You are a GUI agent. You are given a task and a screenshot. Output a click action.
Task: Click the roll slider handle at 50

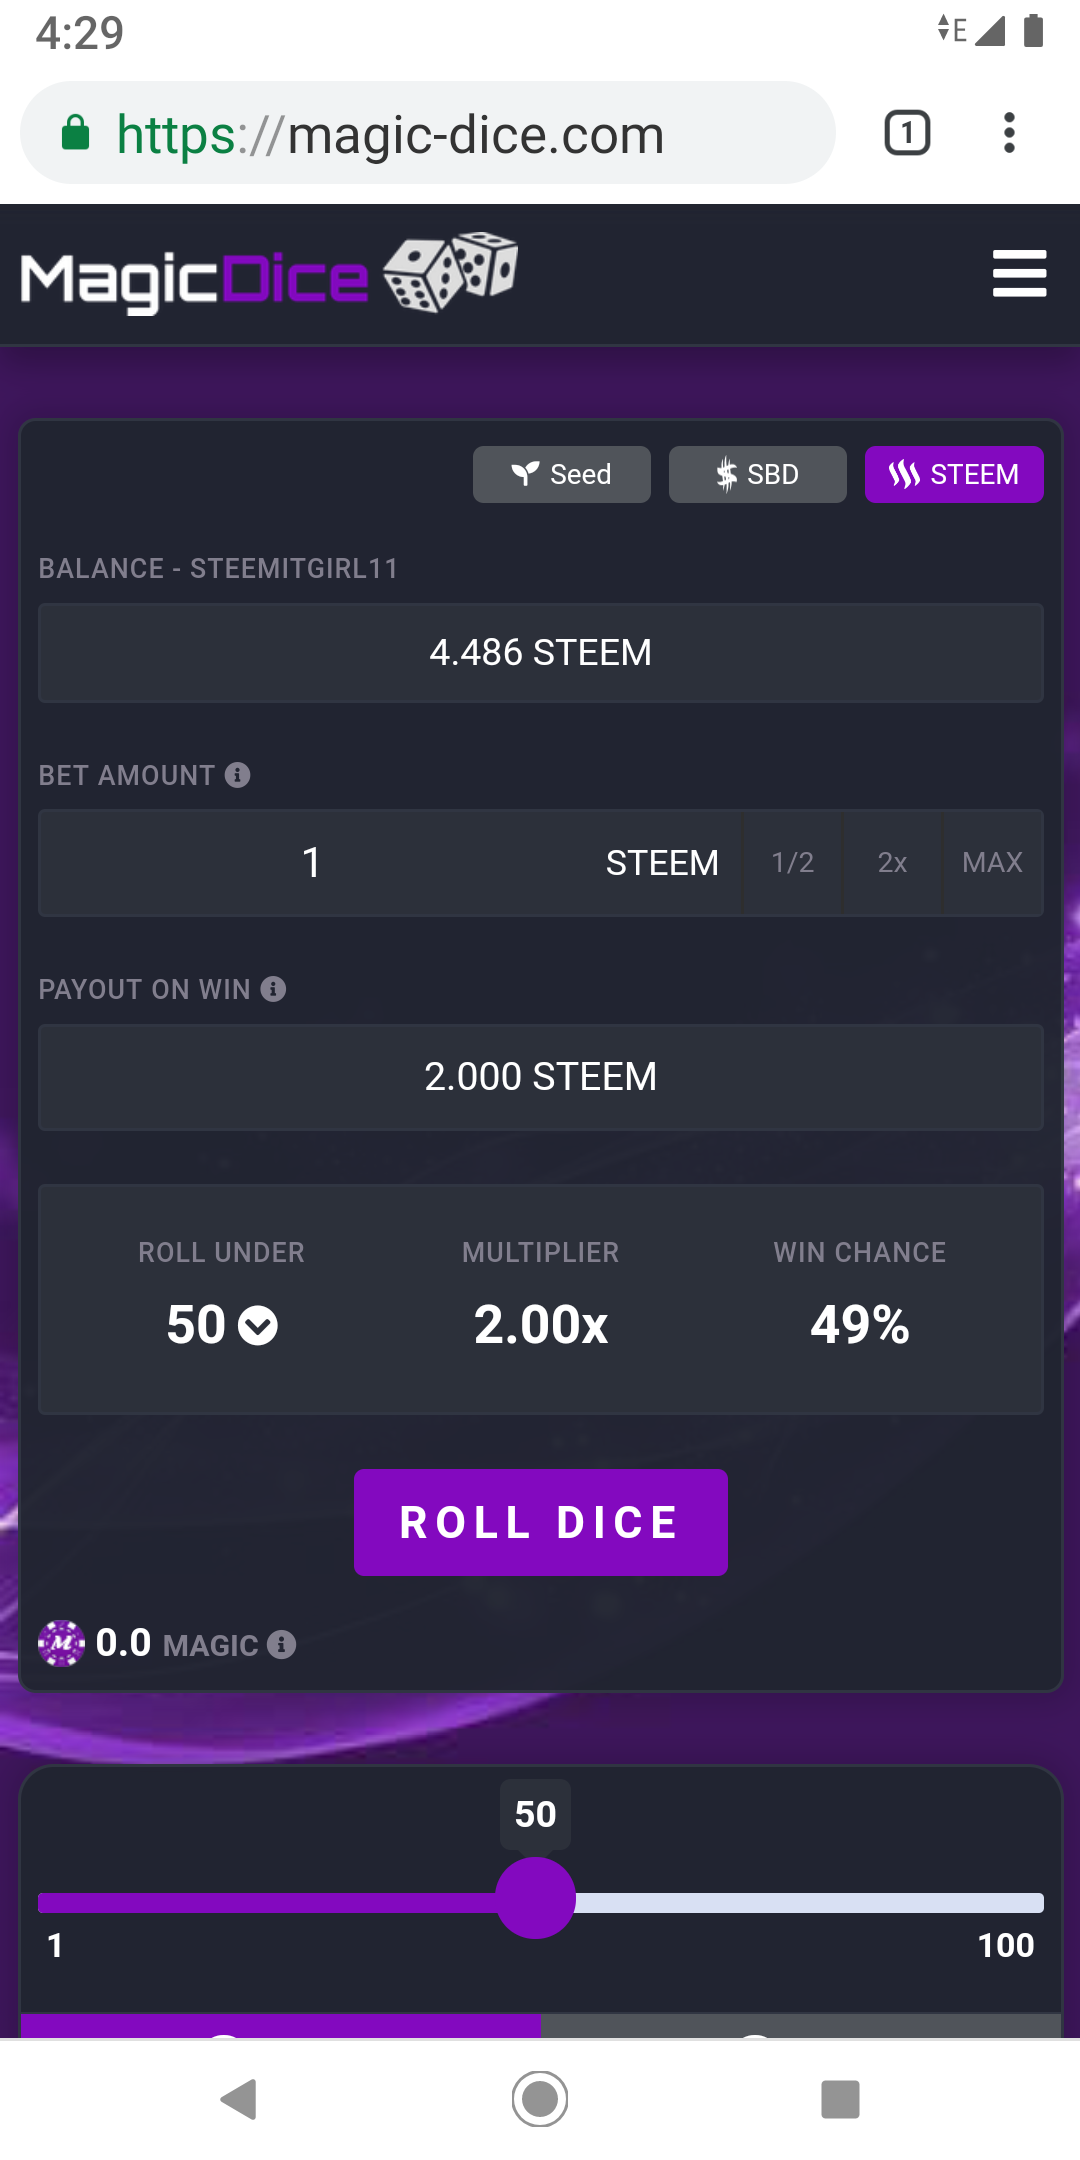[536, 1898]
